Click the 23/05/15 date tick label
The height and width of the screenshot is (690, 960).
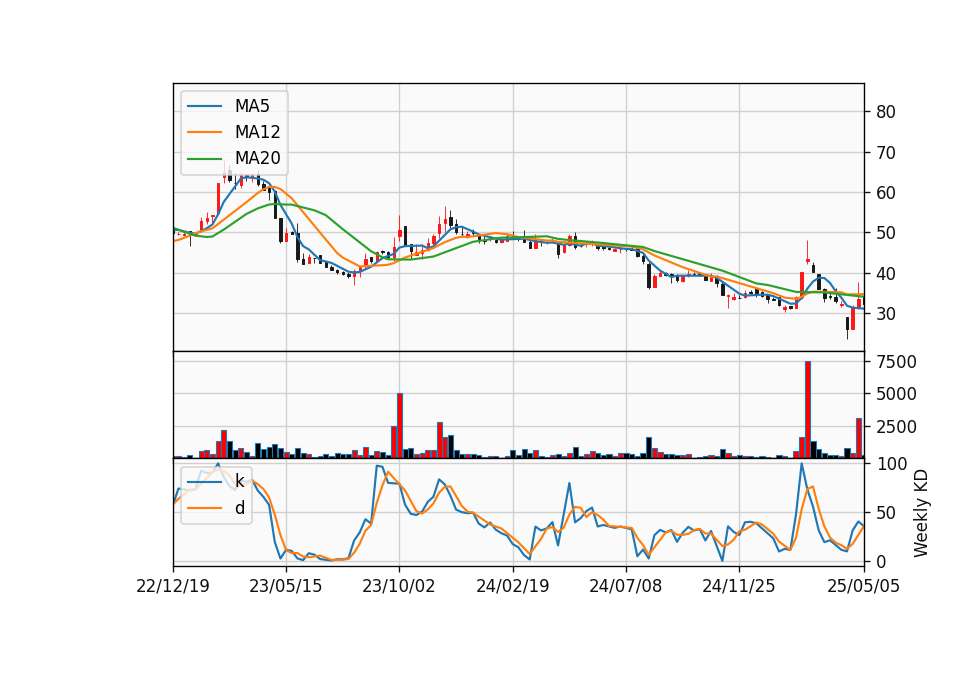(285, 586)
